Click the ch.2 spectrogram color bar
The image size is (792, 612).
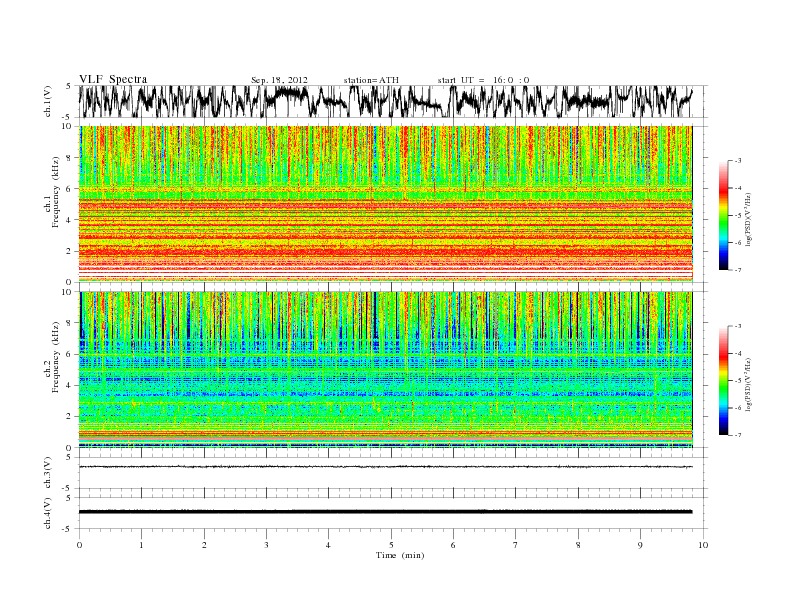(723, 381)
